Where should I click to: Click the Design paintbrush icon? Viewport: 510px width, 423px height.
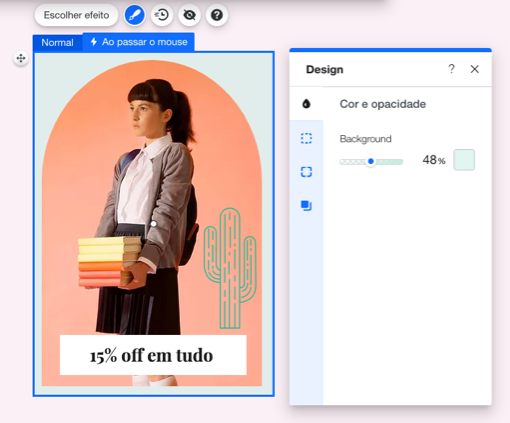click(135, 15)
